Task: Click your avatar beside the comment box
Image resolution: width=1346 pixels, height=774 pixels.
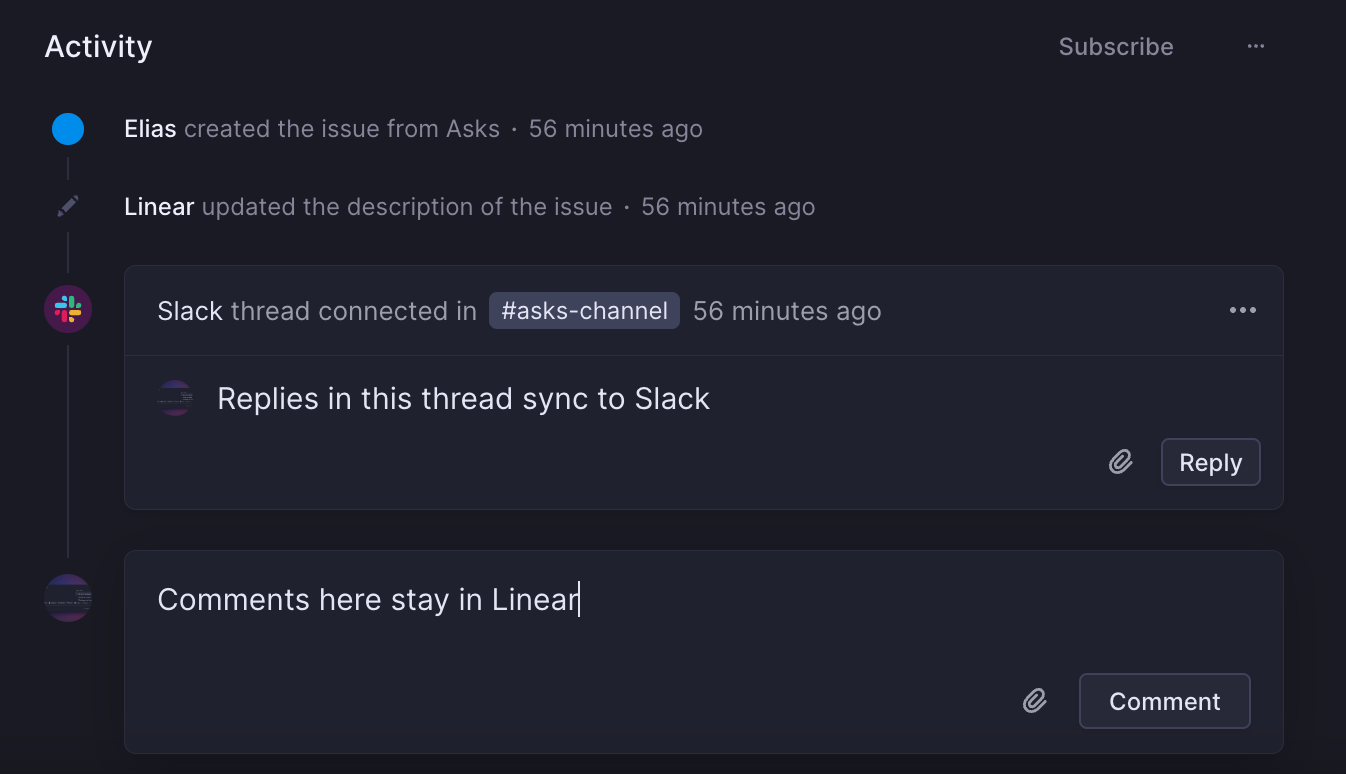Action: 67,598
